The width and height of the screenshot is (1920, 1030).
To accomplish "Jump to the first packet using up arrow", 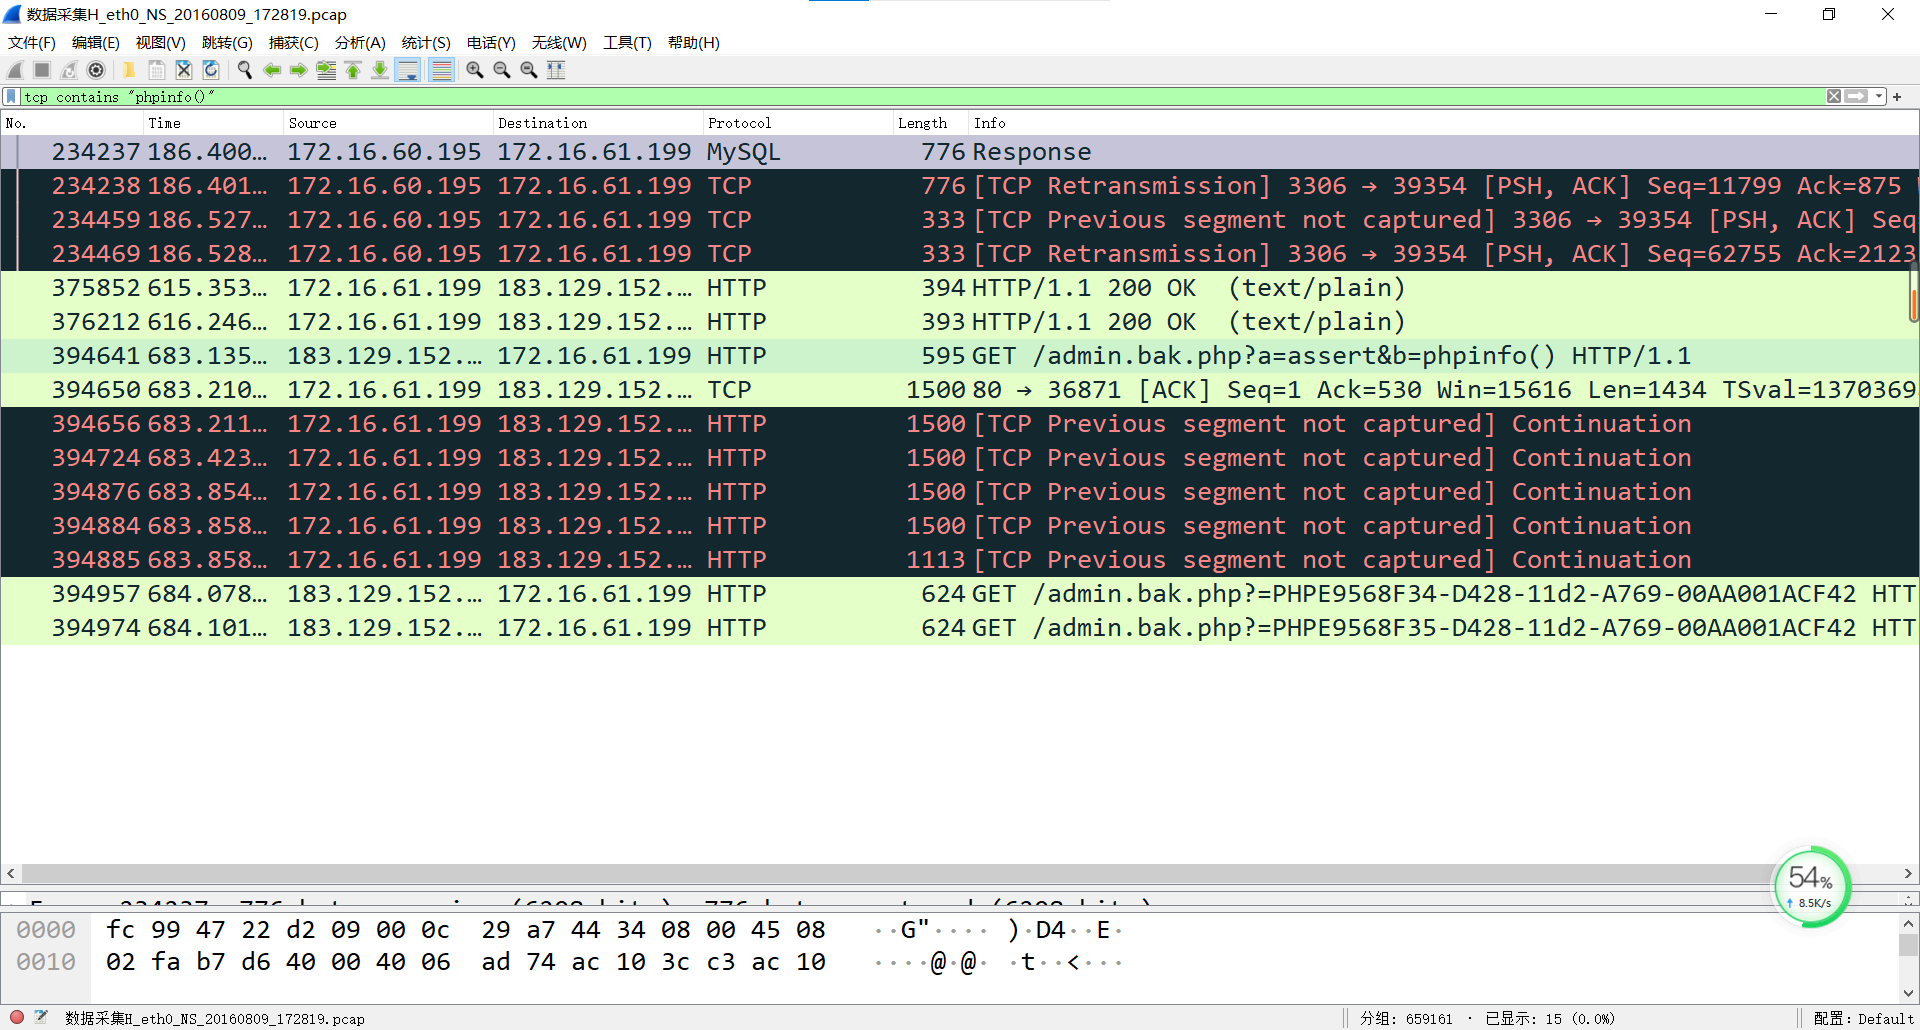I will pyautogui.click(x=353, y=70).
